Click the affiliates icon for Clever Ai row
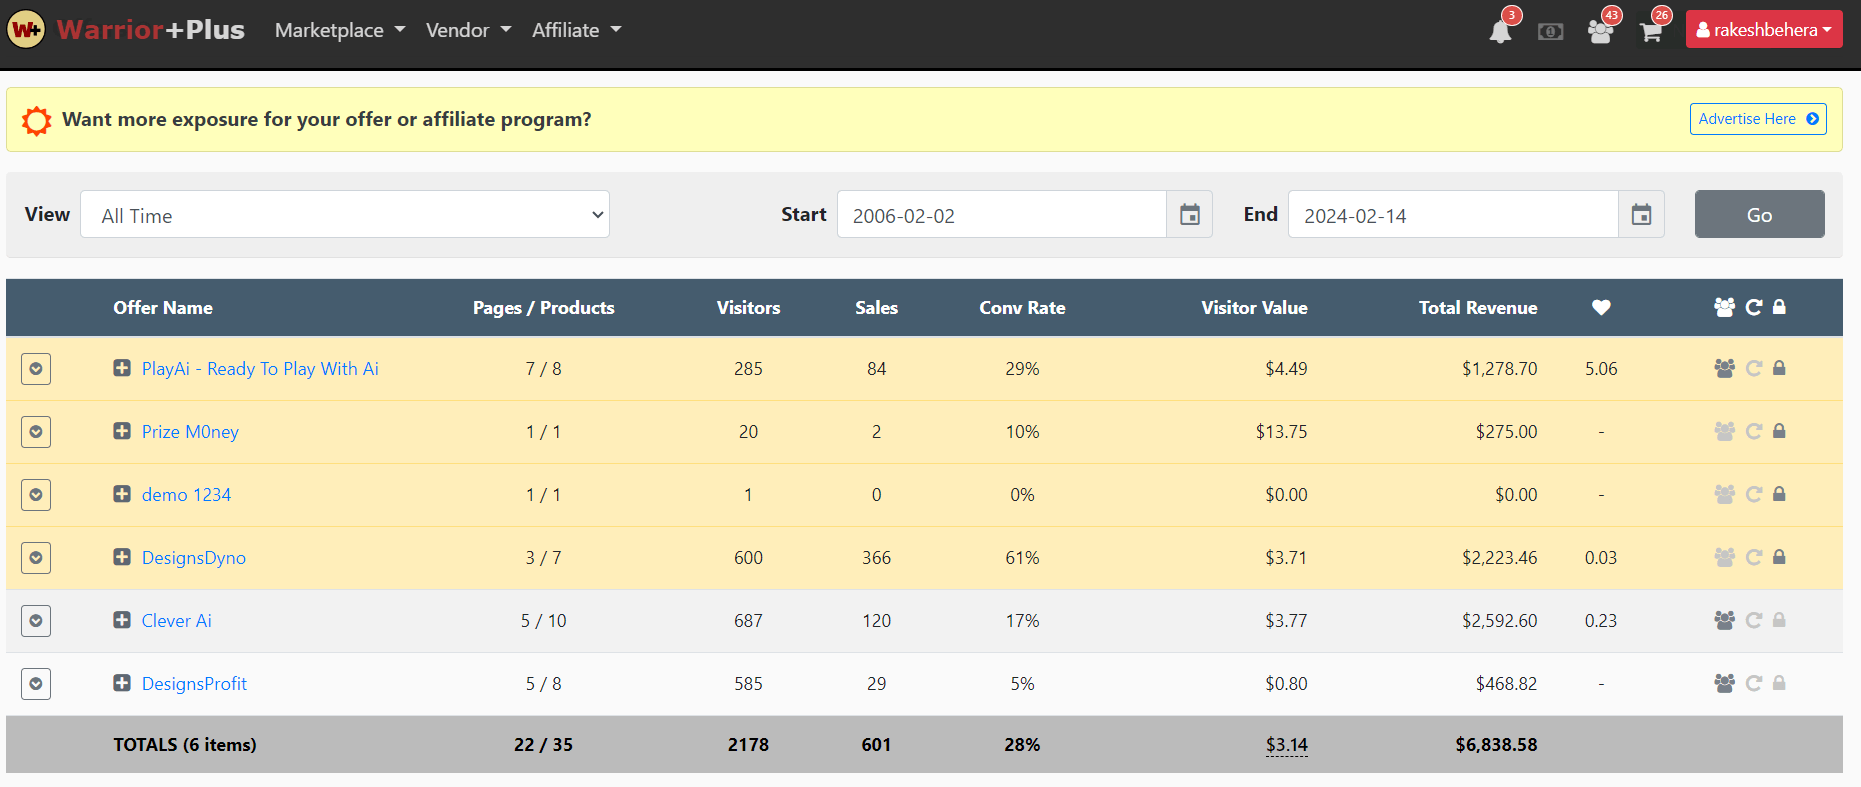This screenshot has width=1861, height=787. point(1724,620)
